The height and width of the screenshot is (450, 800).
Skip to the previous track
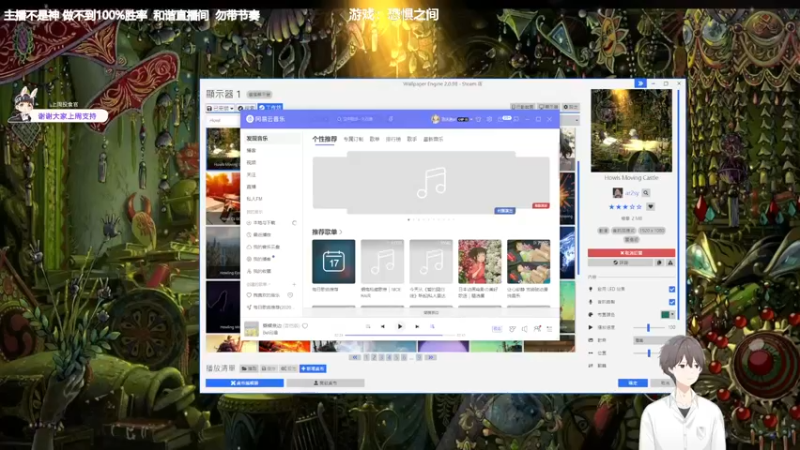[383, 327]
